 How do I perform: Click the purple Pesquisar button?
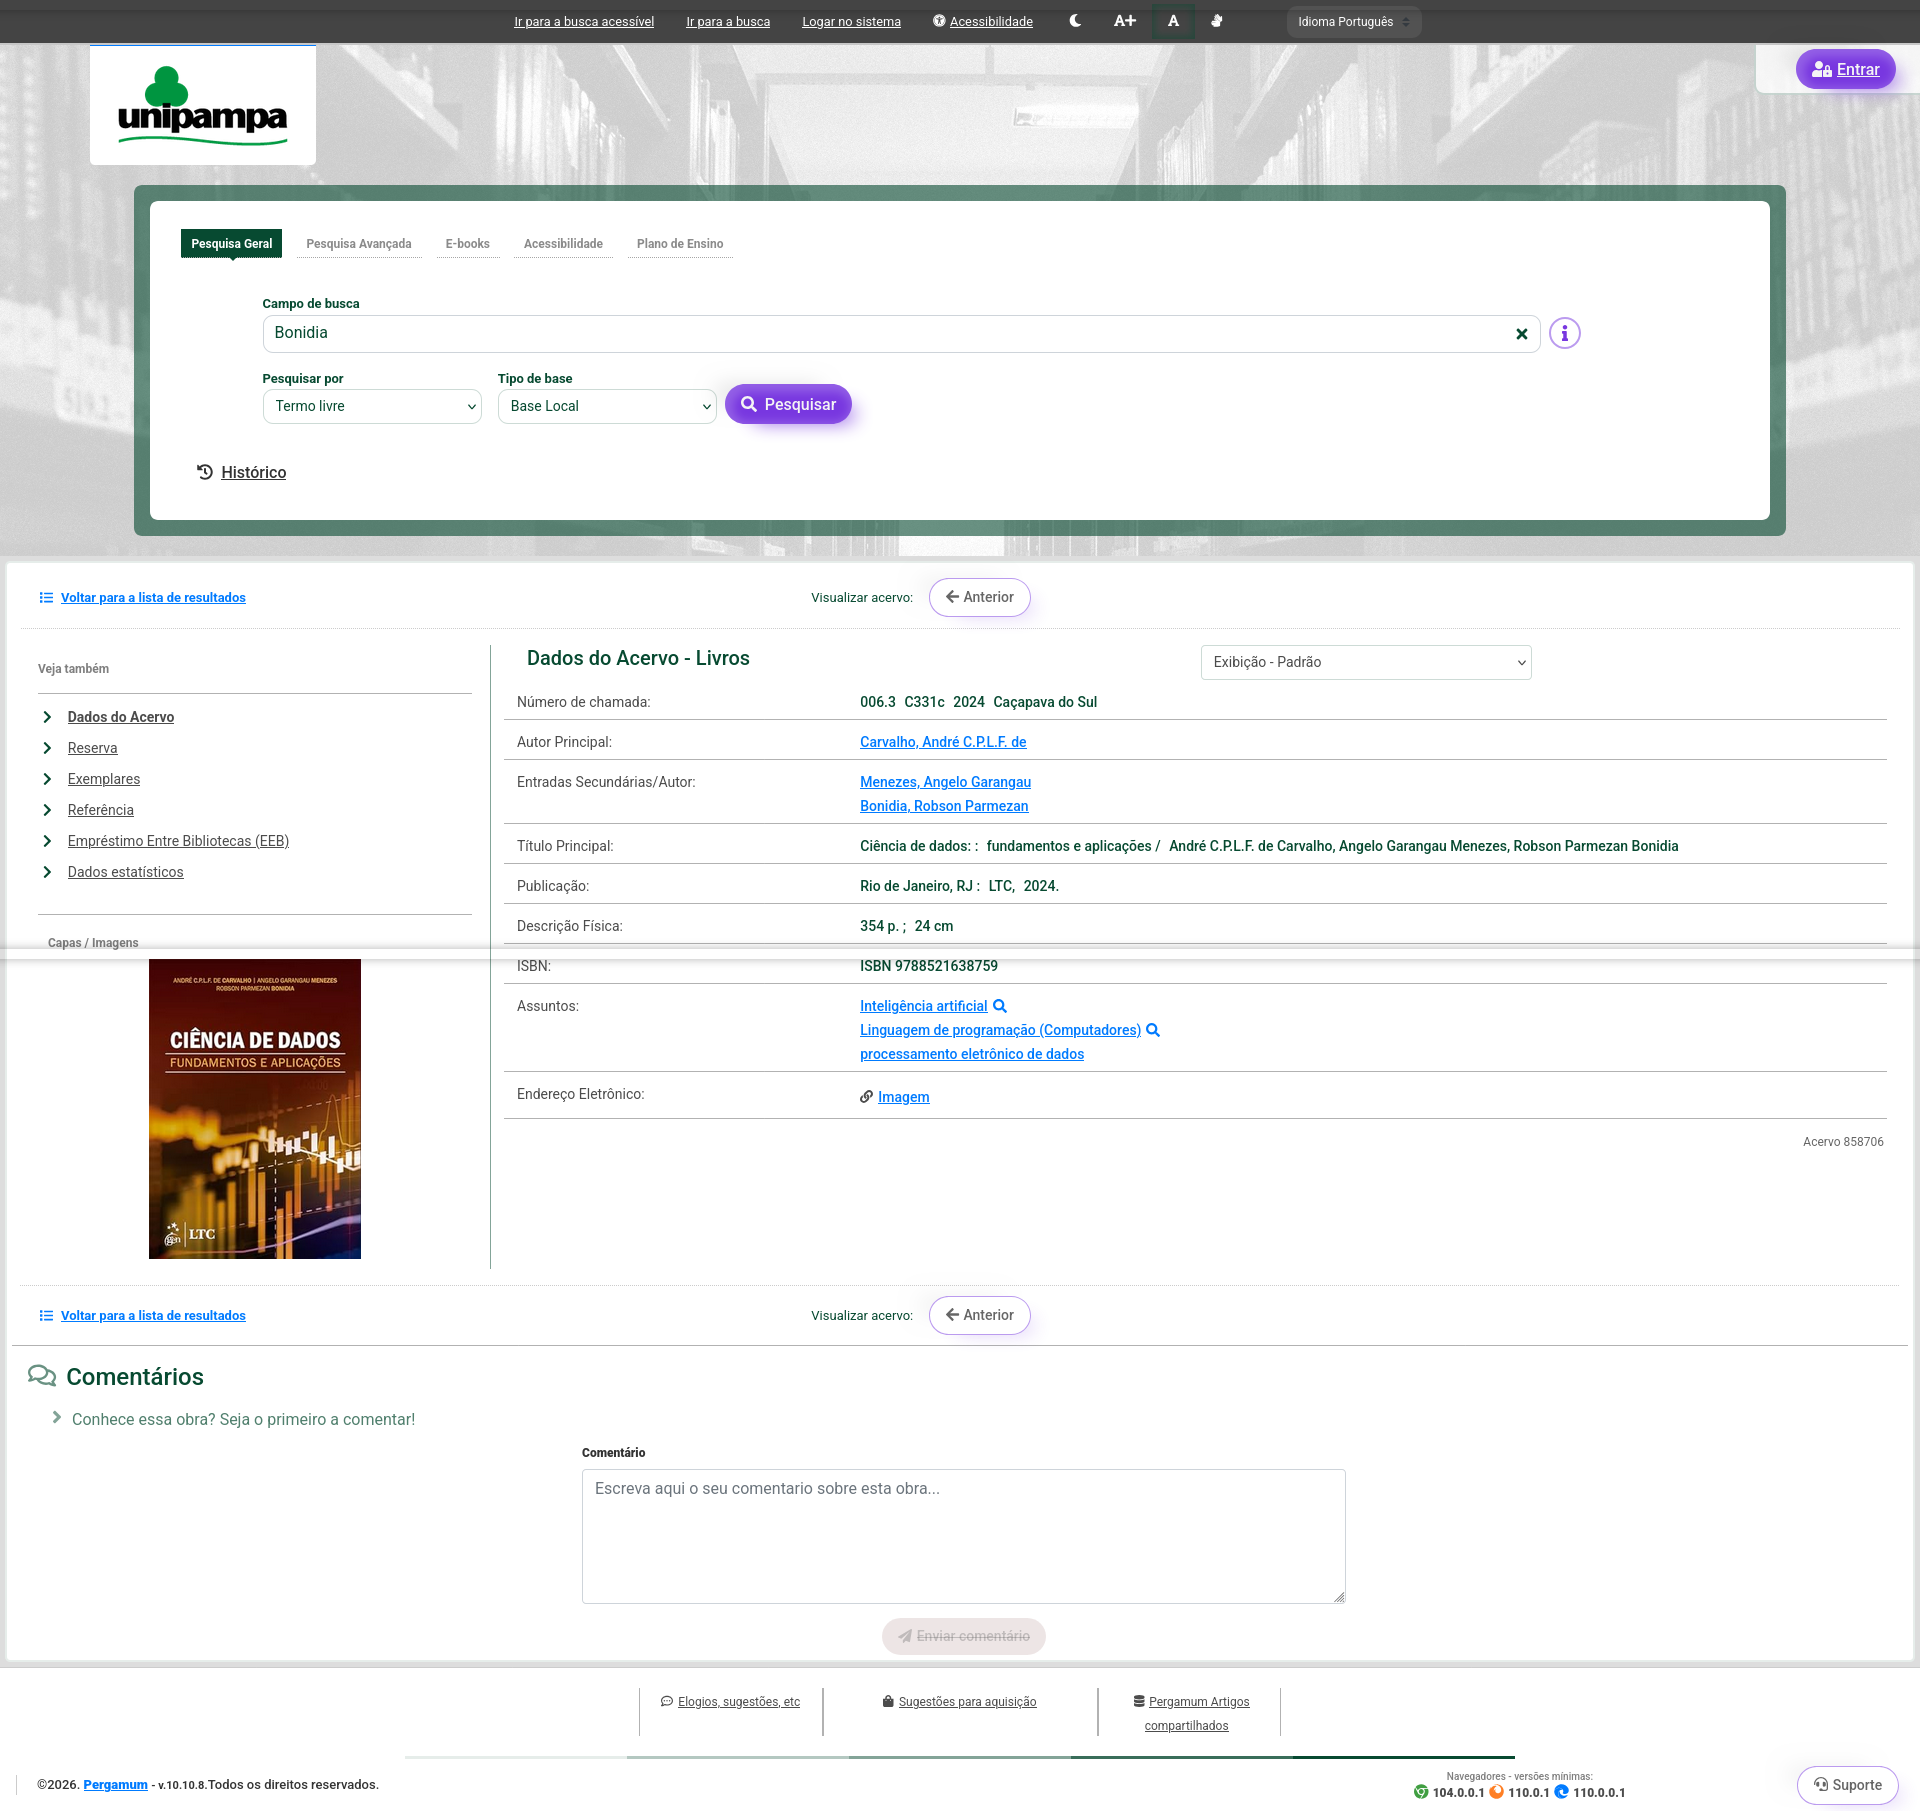tap(788, 404)
